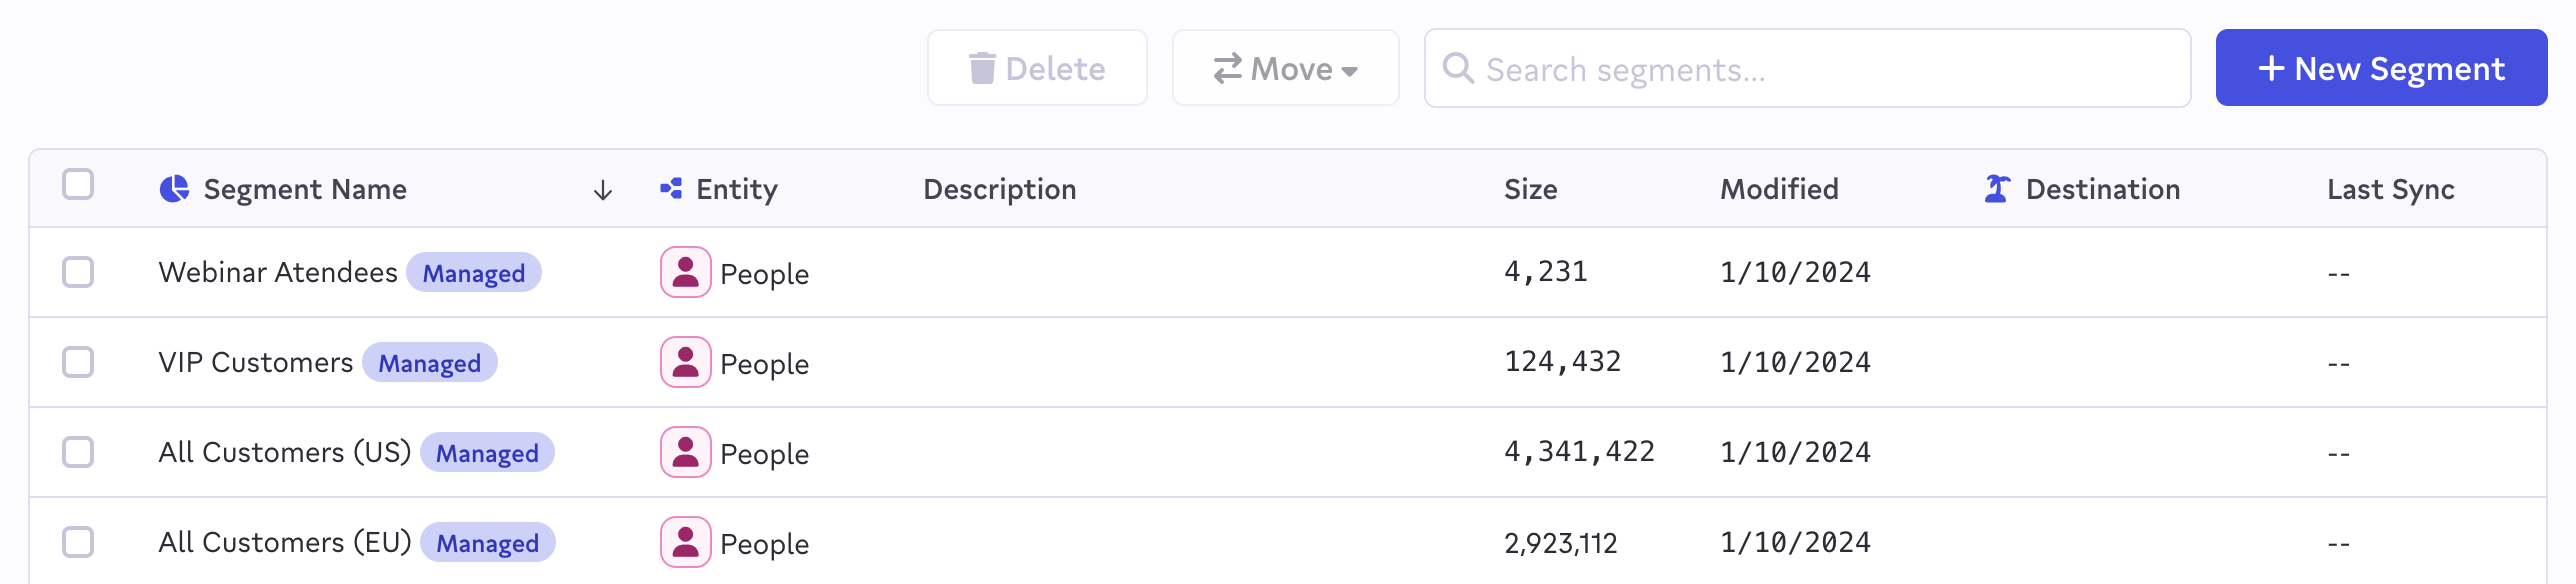Click the sort arrow next to Segment Name
The width and height of the screenshot is (2576, 584).
coord(602,190)
